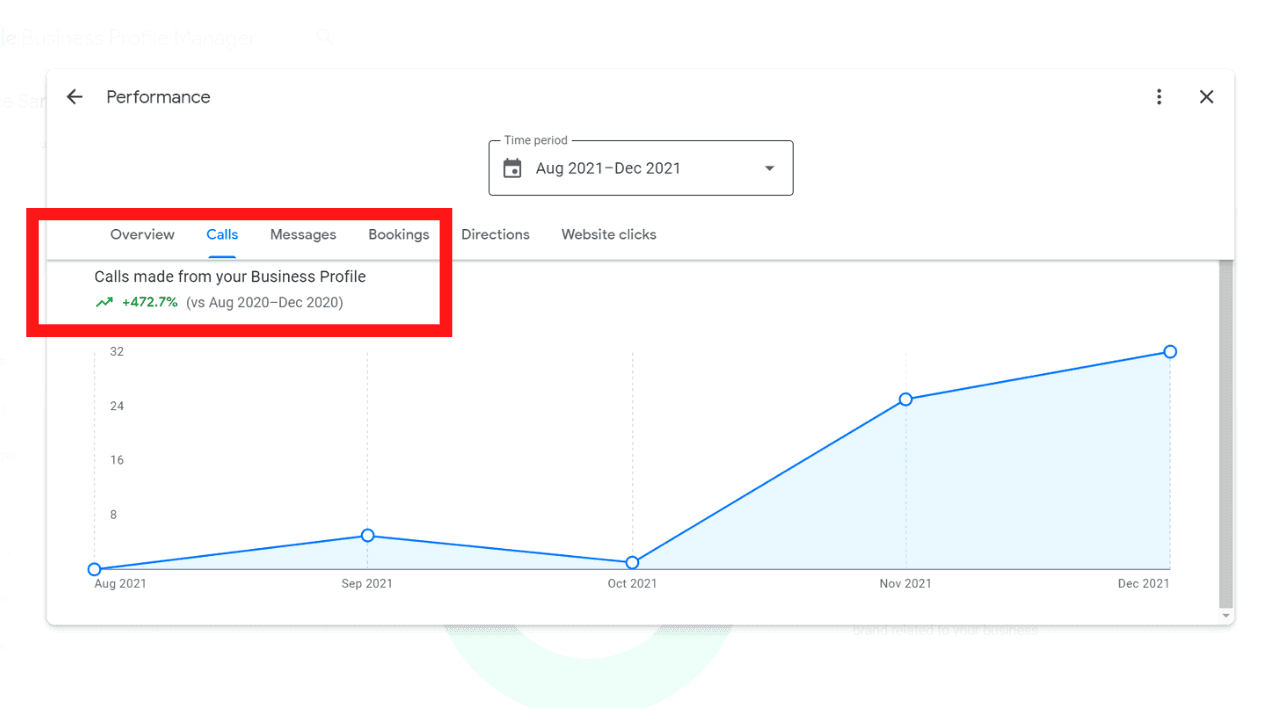Click the Oct 2021 data point

pyautogui.click(x=632, y=563)
